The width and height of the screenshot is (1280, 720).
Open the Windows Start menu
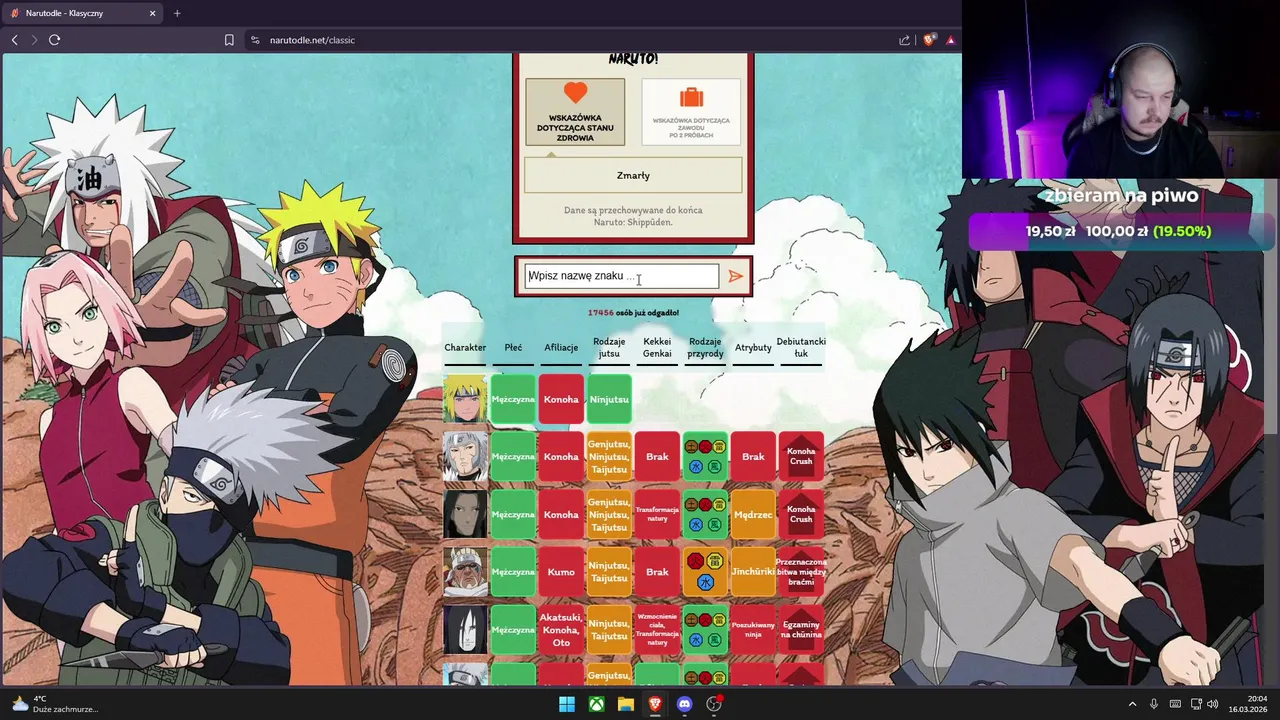[x=567, y=704]
